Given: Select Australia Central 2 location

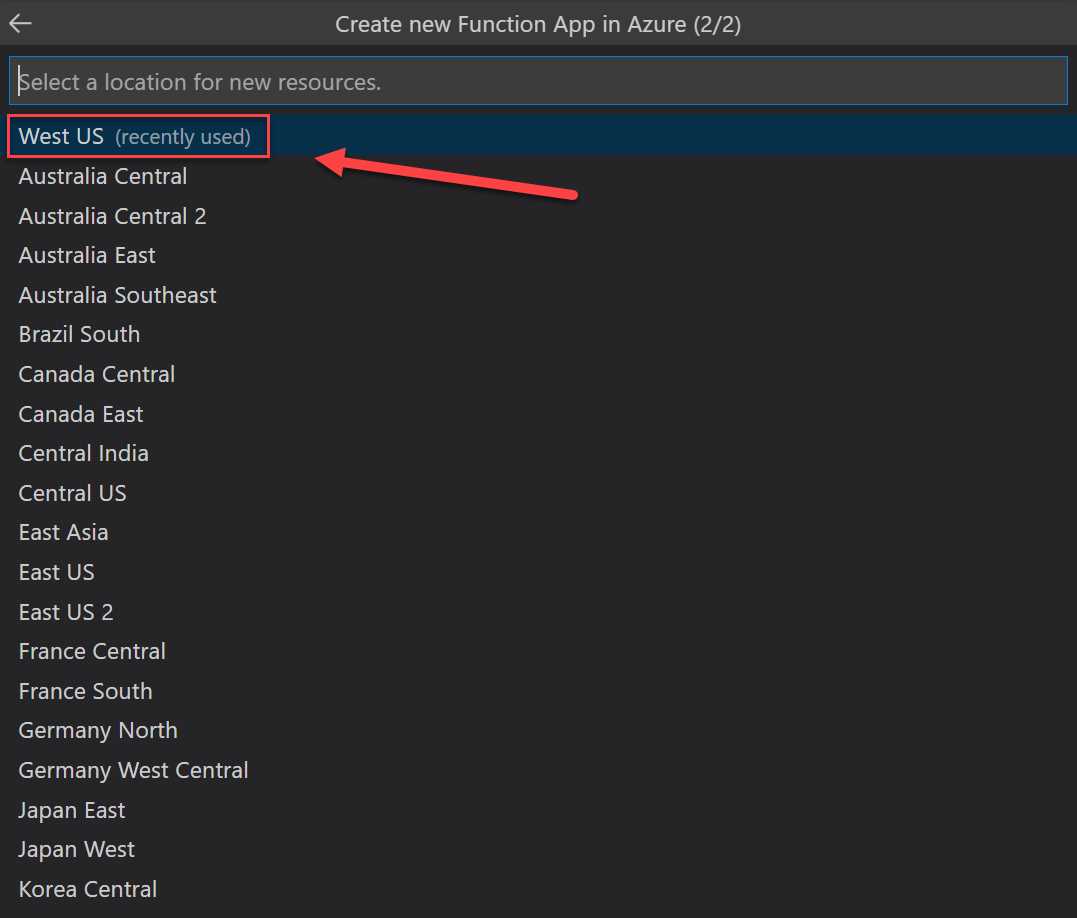Looking at the screenshot, I should click(x=112, y=216).
